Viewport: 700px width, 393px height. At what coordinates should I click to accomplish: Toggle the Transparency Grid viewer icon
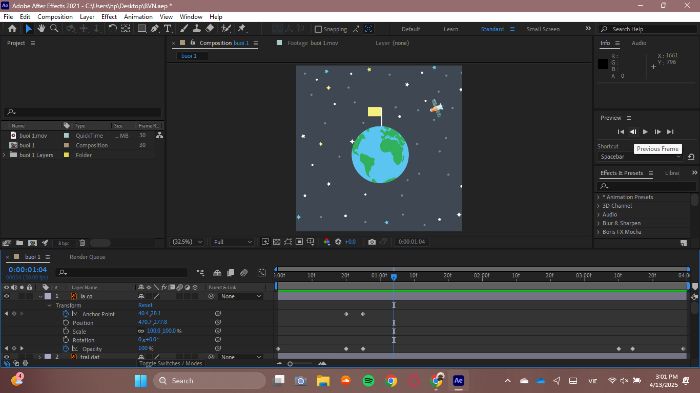pos(277,242)
